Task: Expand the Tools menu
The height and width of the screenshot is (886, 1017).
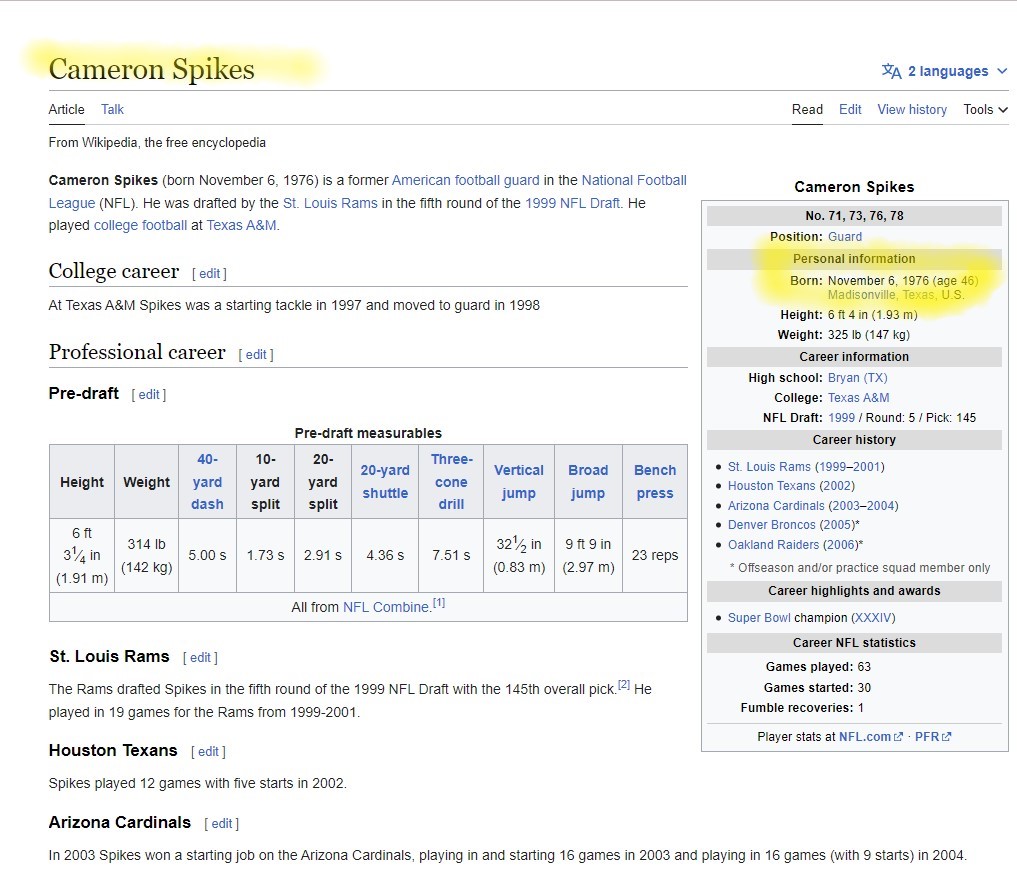Action: coord(985,110)
